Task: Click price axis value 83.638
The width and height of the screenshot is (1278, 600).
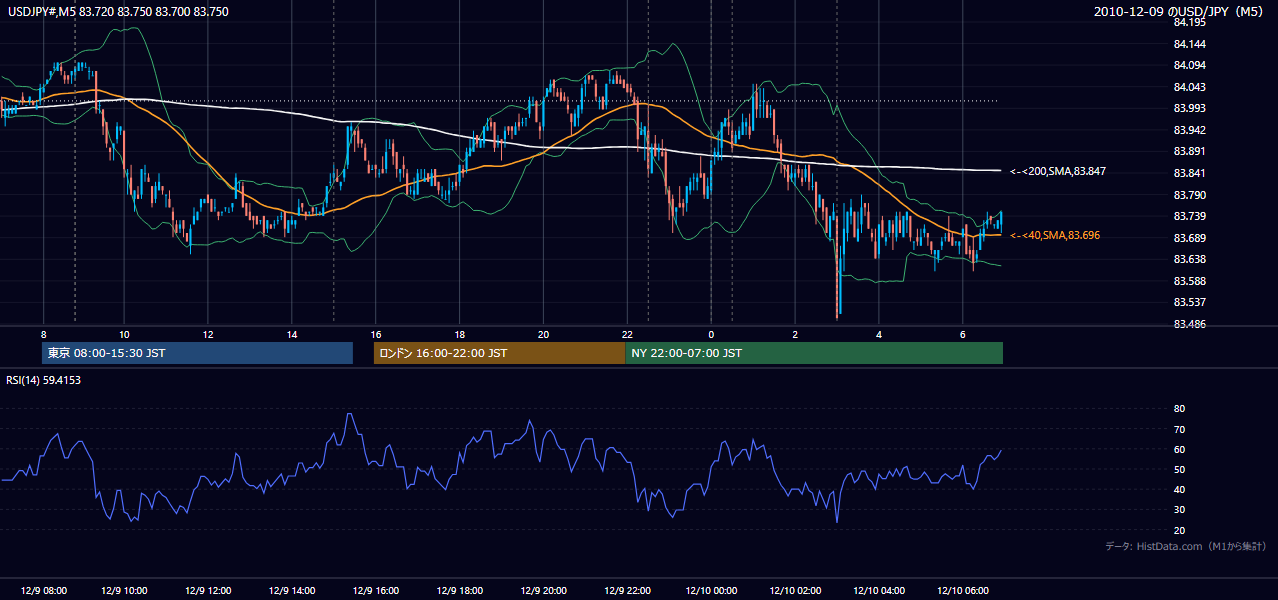Action: point(1190,259)
